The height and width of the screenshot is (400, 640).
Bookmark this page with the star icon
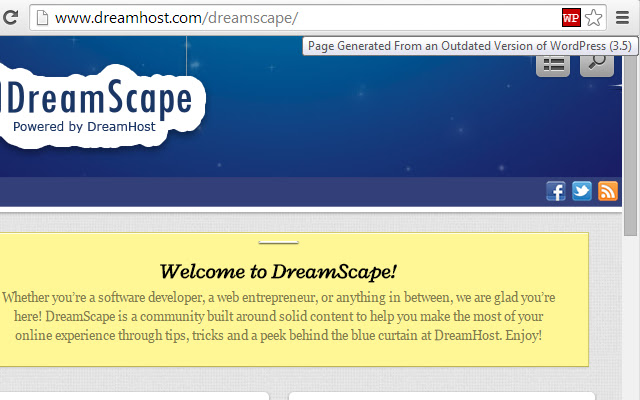(x=593, y=18)
